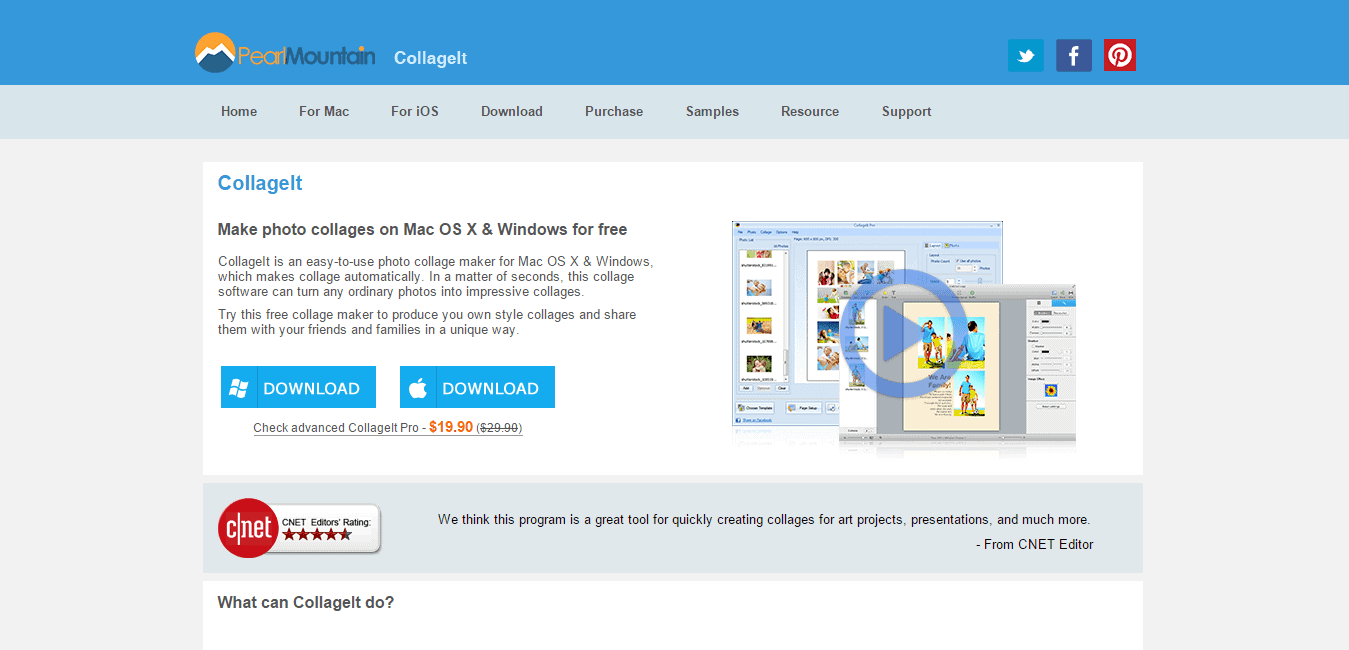1349x650 pixels.
Task: Open the Pinterest social icon
Action: (1120, 55)
